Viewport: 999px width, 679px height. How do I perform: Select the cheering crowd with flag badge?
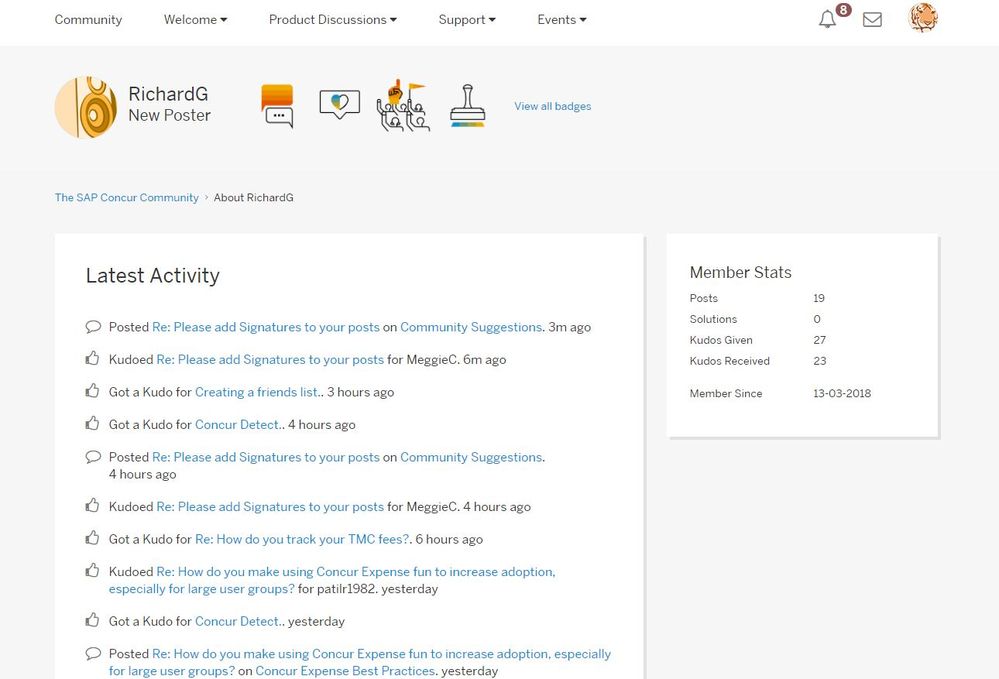tap(403, 106)
